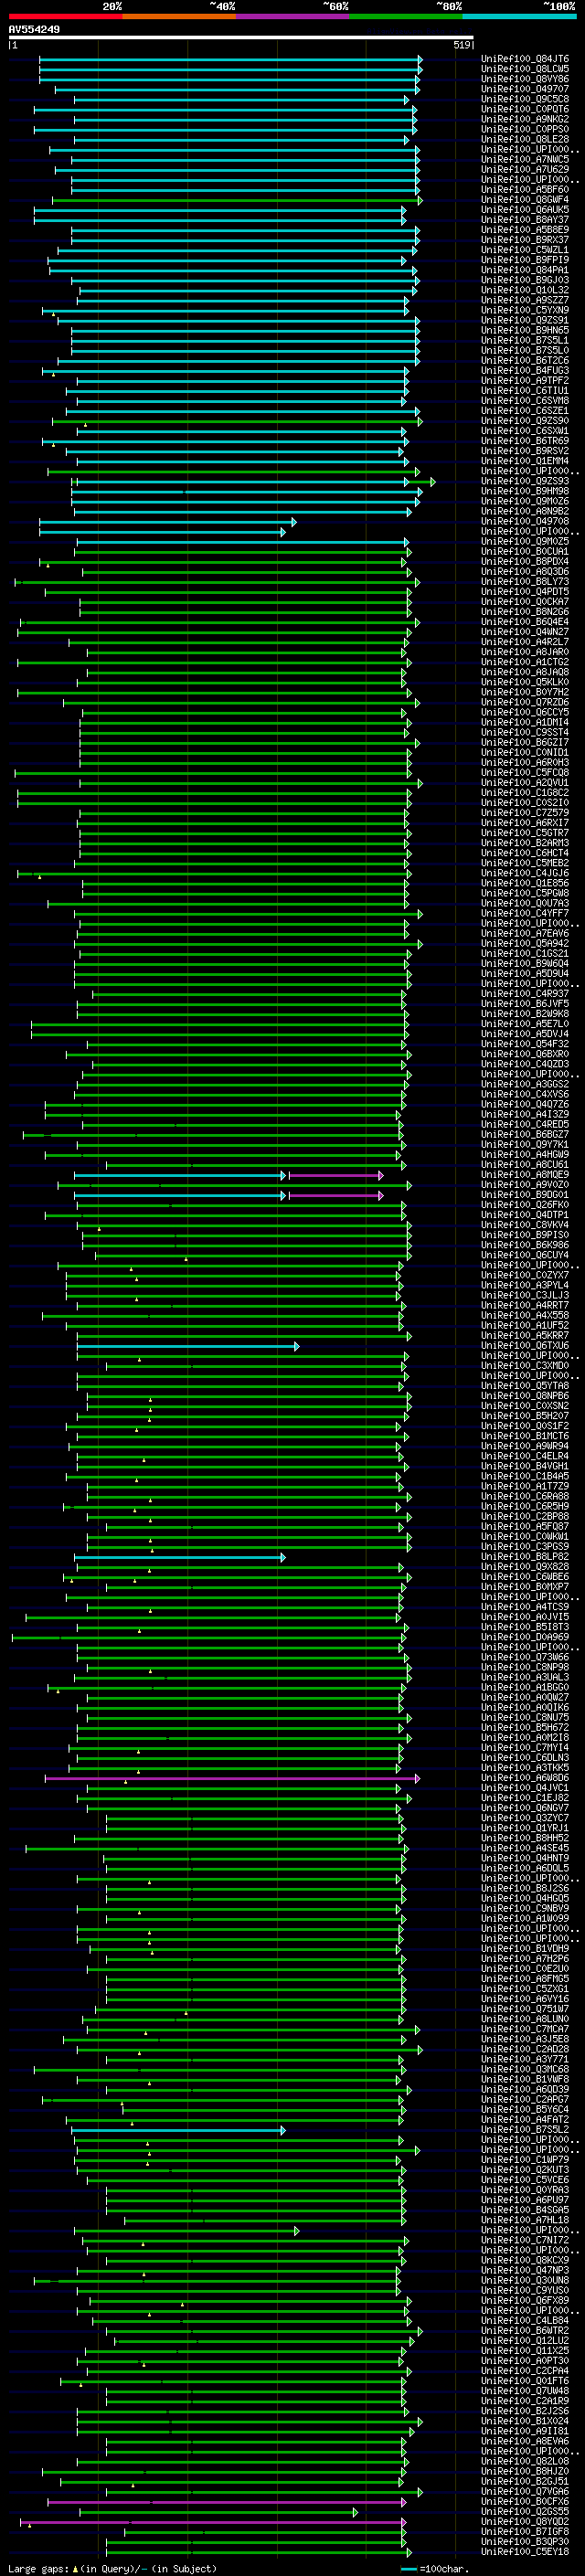Select the UniRef100_B9DG01 label

point(525,1194)
